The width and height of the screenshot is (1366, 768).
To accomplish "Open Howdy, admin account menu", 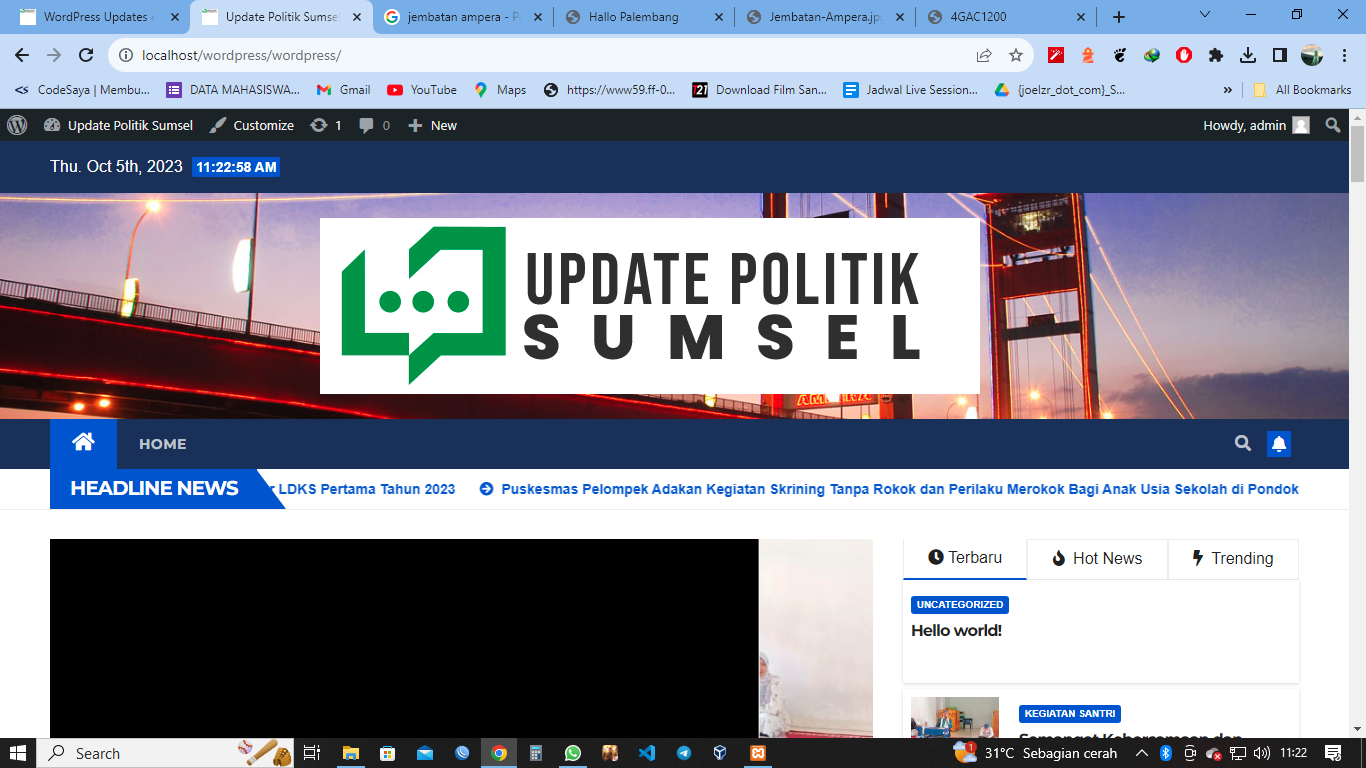I will (1256, 125).
